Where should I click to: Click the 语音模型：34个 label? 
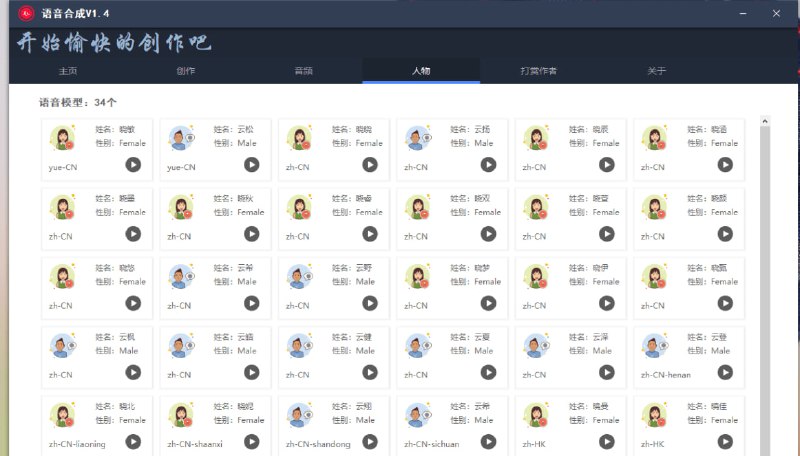[x=78, y=103]
